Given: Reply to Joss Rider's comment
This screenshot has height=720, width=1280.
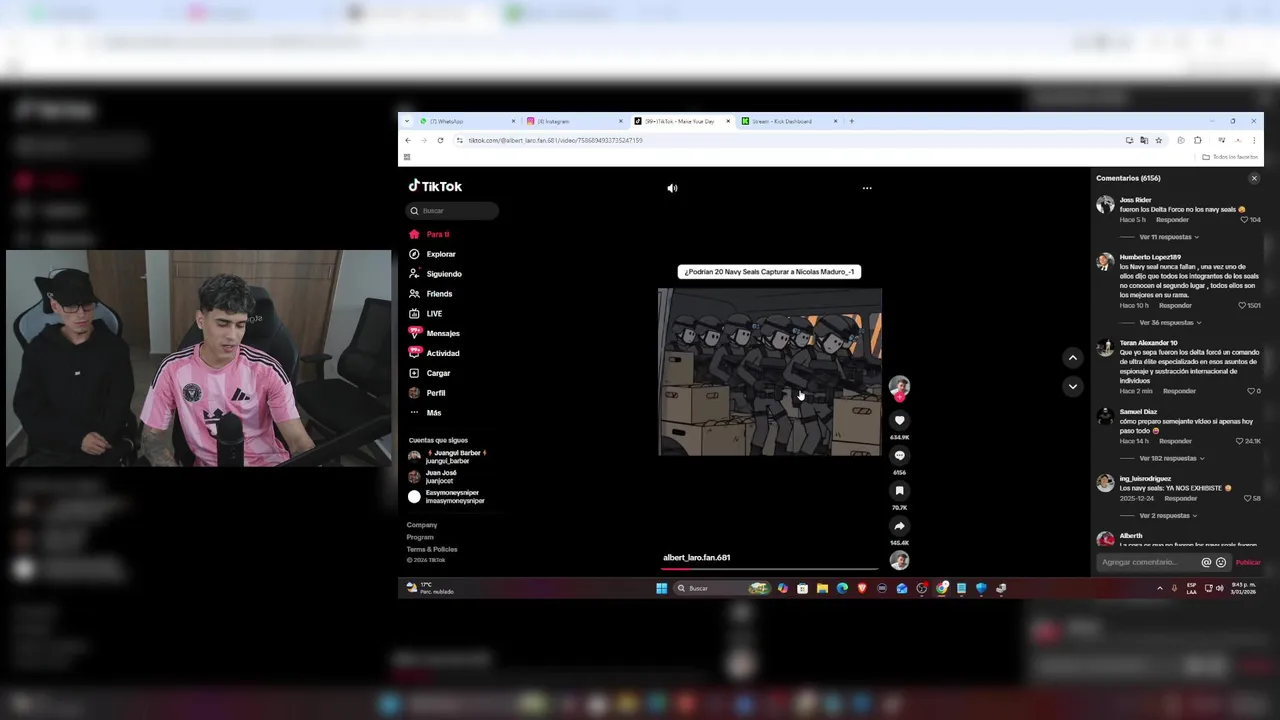Looking at the screenshot, I should pyautogui.click(x=1172, y=220).
